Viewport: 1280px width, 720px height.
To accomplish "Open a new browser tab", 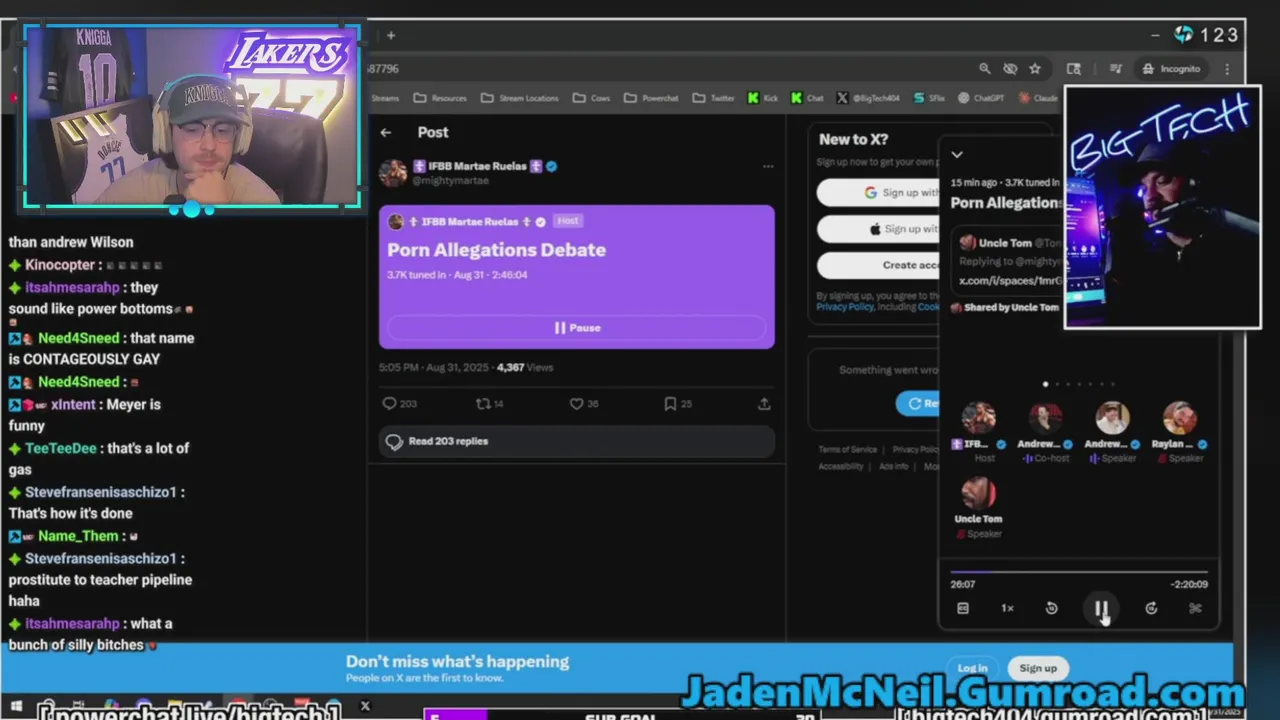I will [x=391, y=35].
